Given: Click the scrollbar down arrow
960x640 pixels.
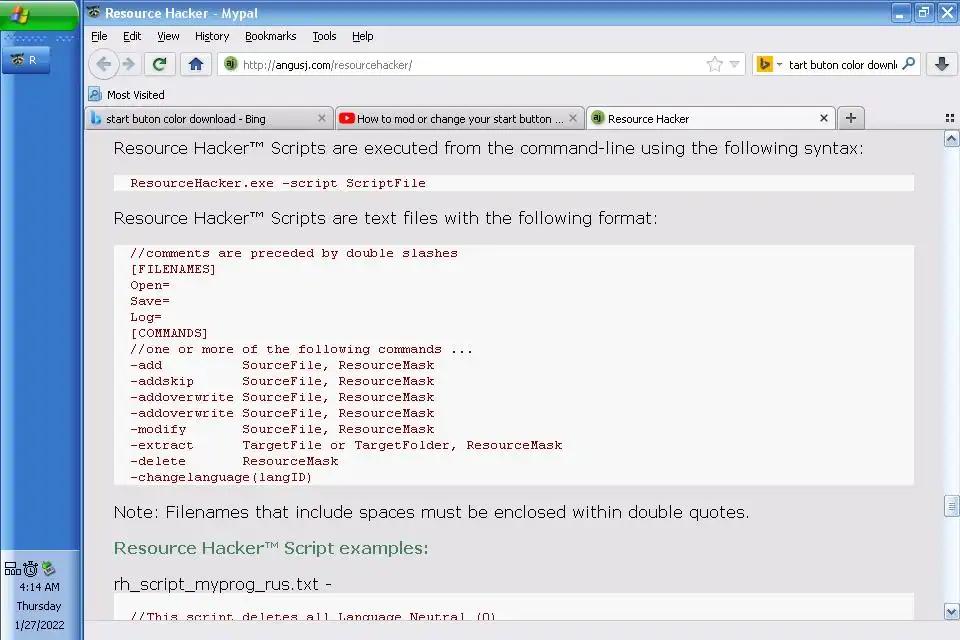Looking at the screenshot, I should point(951,611).
